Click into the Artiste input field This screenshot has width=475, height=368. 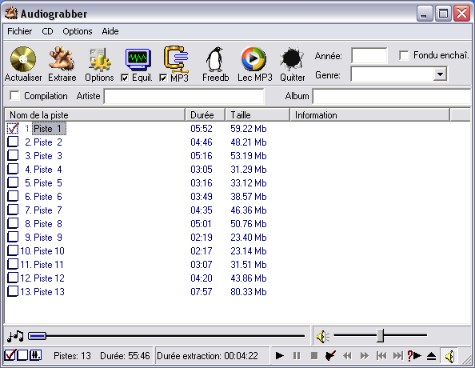coord(184,96)
